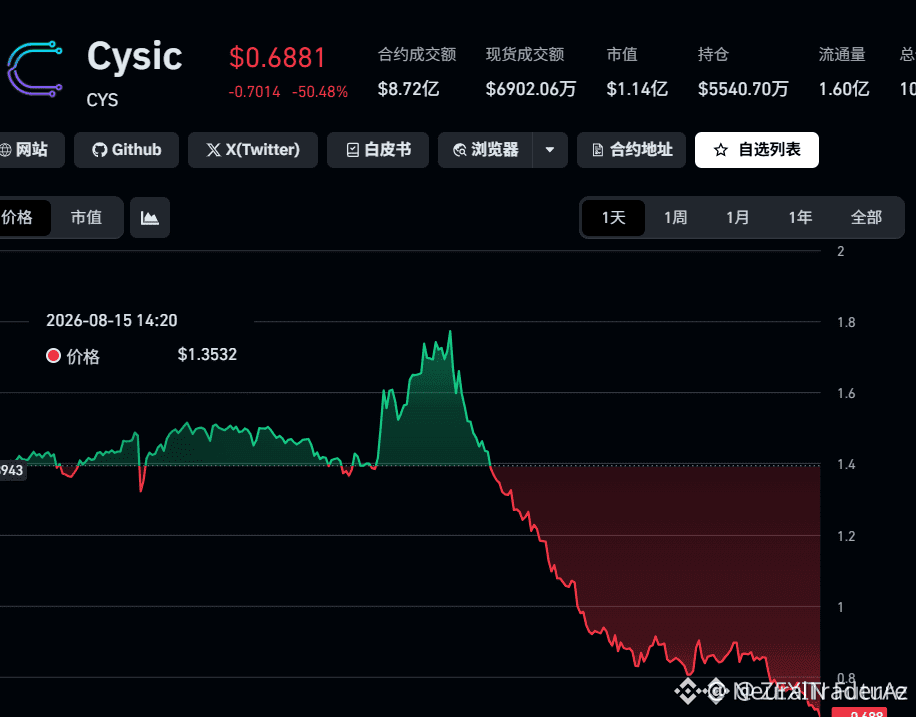Screen dimensions: 916x717
Task: Click the chart peak near 1.8
Action: pyautogui.click(x=450, y=332)
